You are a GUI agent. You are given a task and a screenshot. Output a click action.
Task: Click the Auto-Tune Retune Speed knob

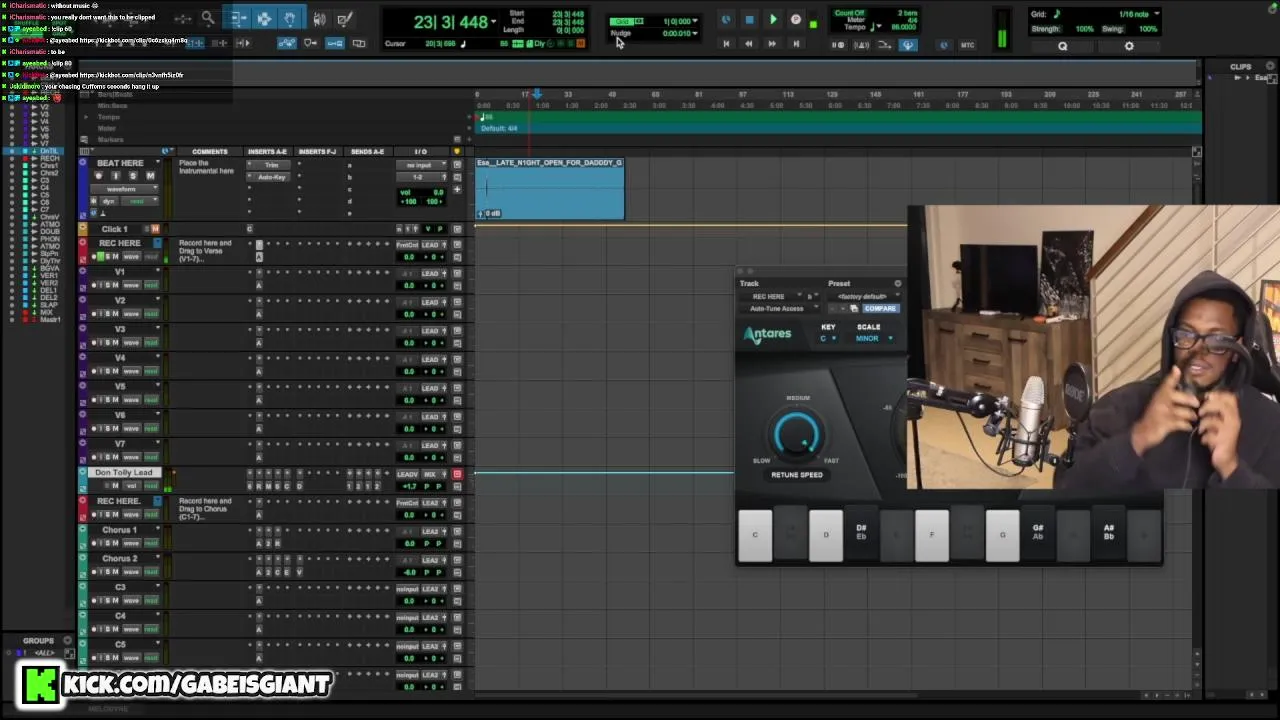coord(797,434)
